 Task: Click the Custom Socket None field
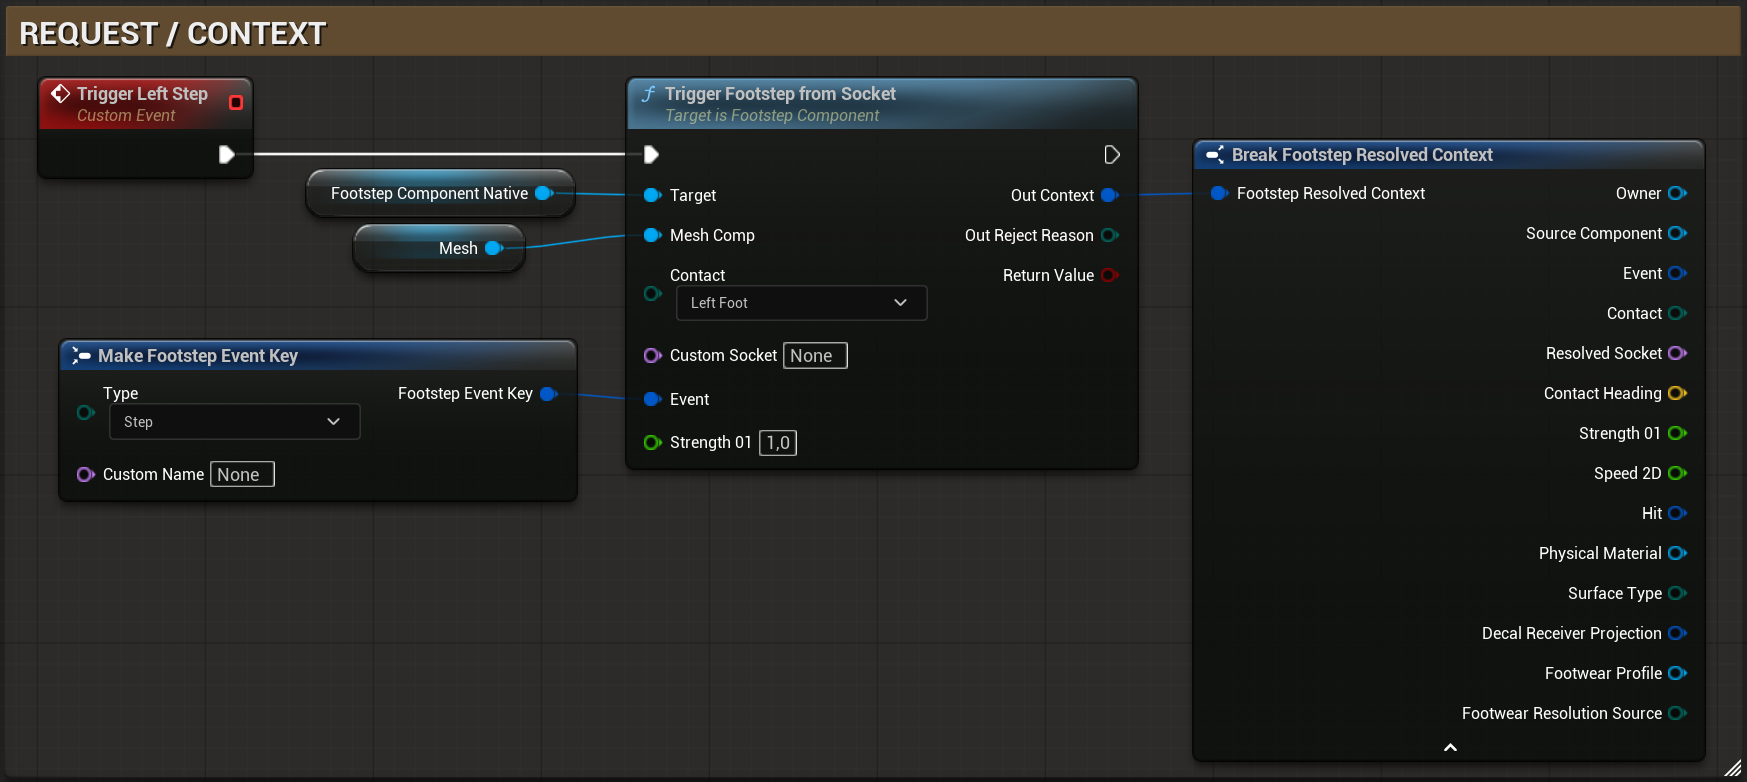815,355
